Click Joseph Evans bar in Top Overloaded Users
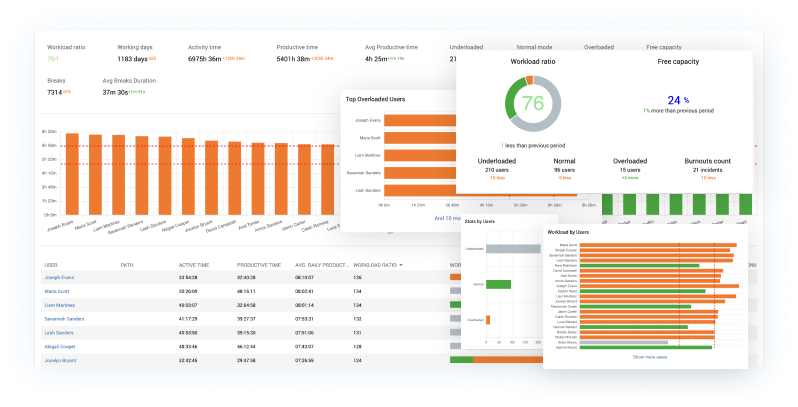798x407 pixels. [418, 119]
